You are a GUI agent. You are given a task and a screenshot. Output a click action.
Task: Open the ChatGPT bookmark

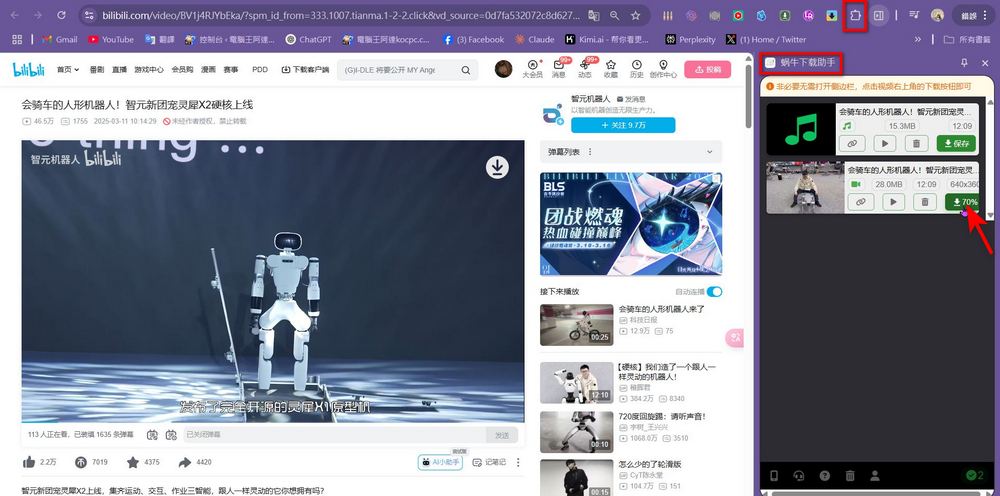[x=309, y=40]
